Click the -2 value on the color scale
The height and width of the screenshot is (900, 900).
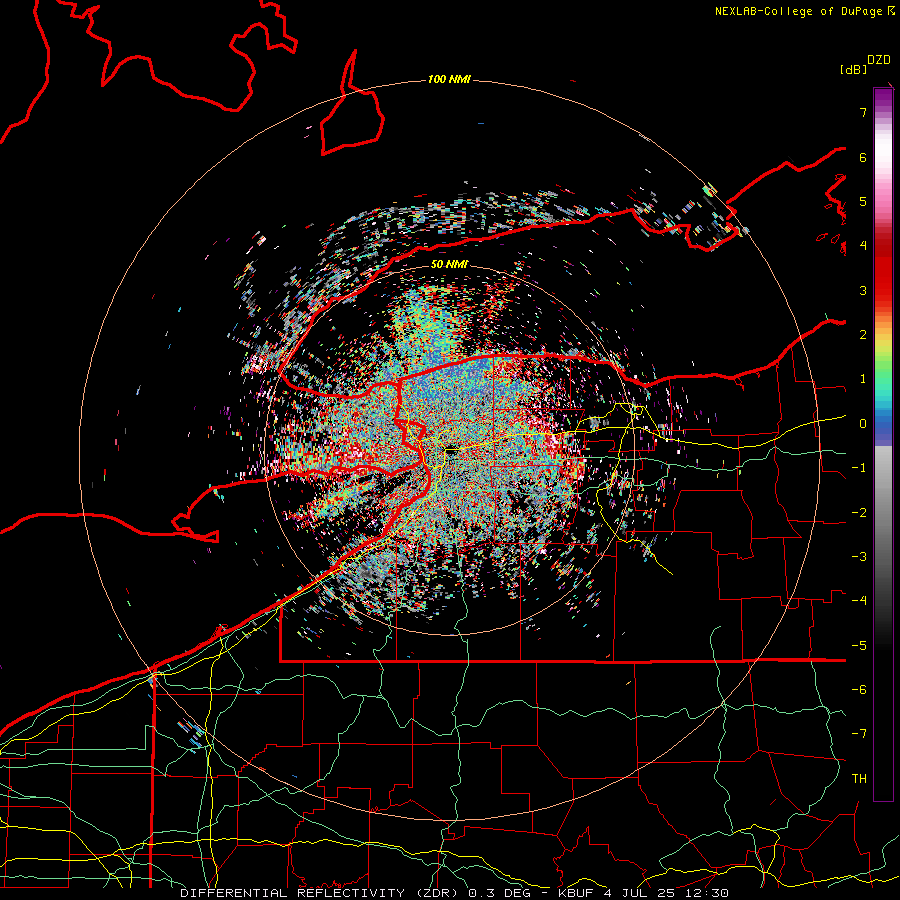[x=859, y=513]
